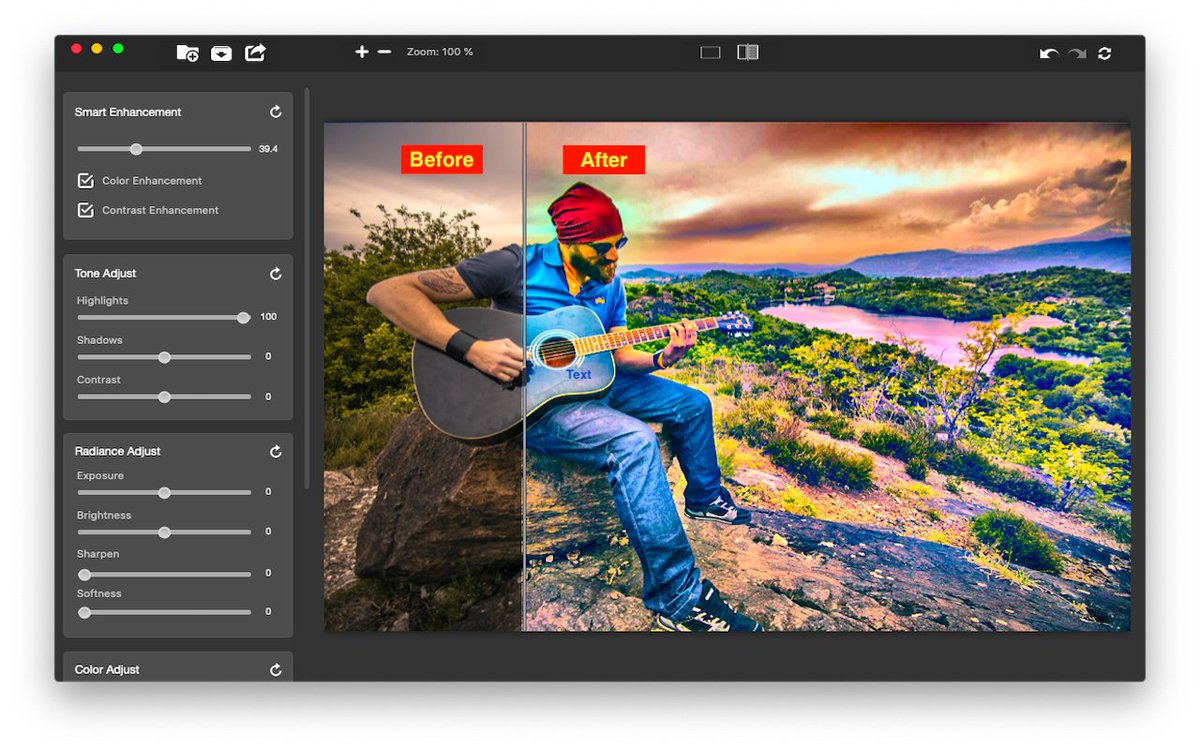Click the Before label on image
The width and height of the screenshot is (1200, 750).
tap(442, 160)
